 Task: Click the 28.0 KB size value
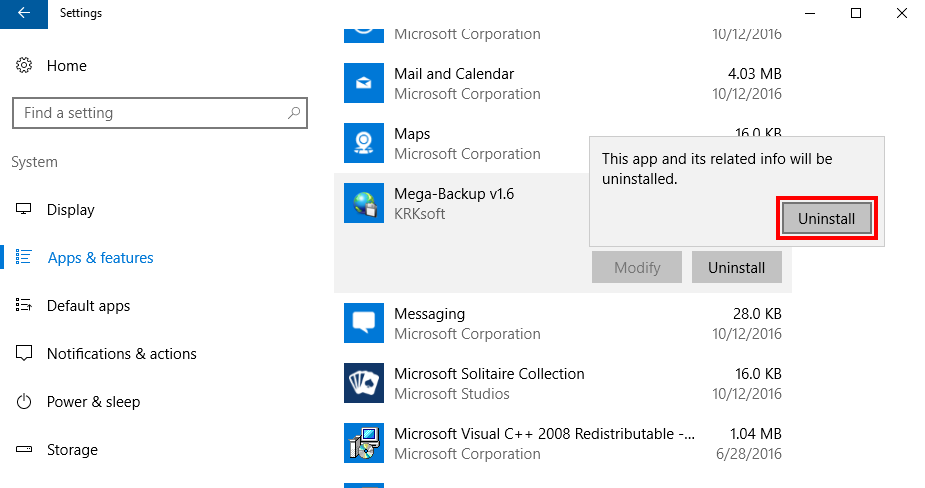pyautogui.click(x=757, y=314)
